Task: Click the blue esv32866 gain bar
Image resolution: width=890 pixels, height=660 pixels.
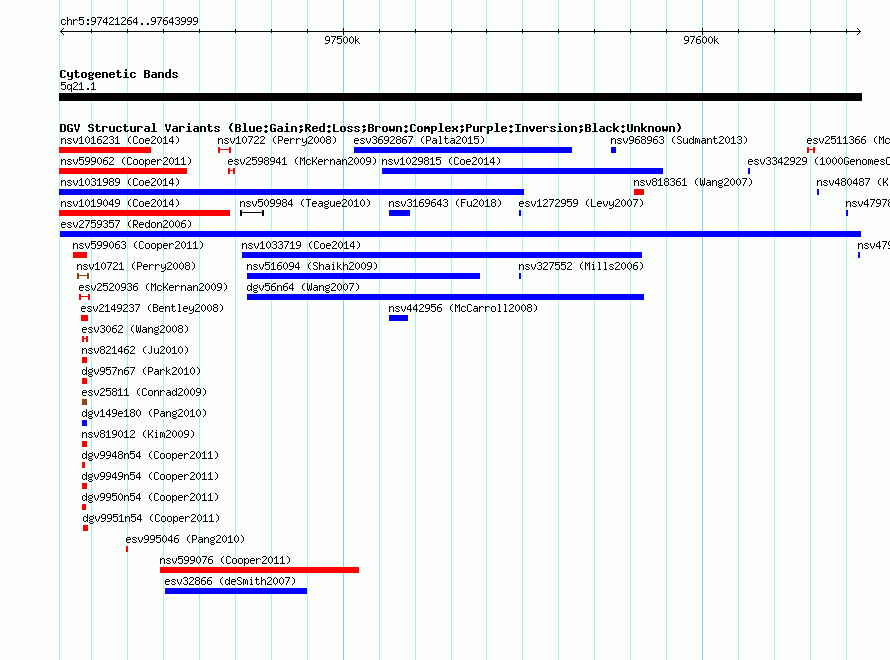Action: [236, 591]
